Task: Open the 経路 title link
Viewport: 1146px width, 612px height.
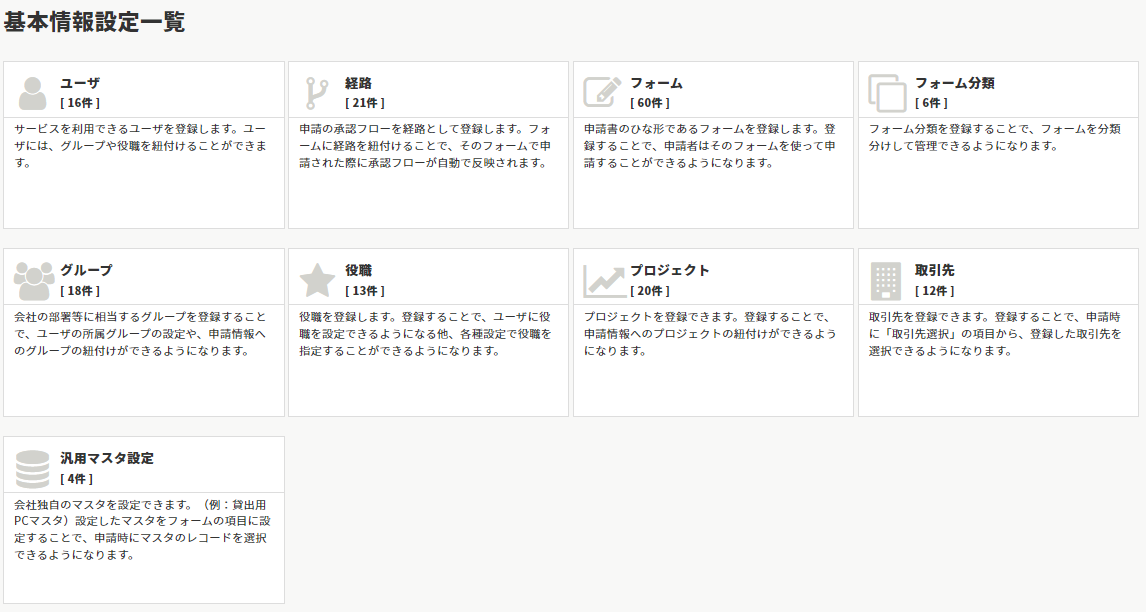Action: click(359, 83)
